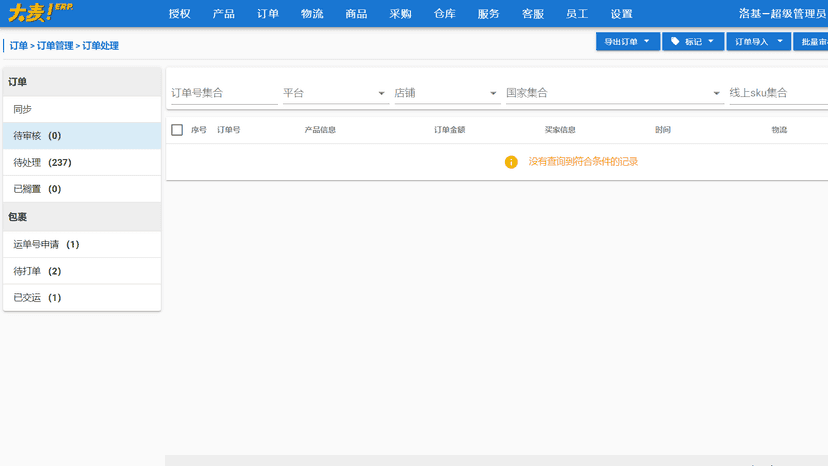
Task: Click the 订单号集合 input field
Action: coord(224,93)
